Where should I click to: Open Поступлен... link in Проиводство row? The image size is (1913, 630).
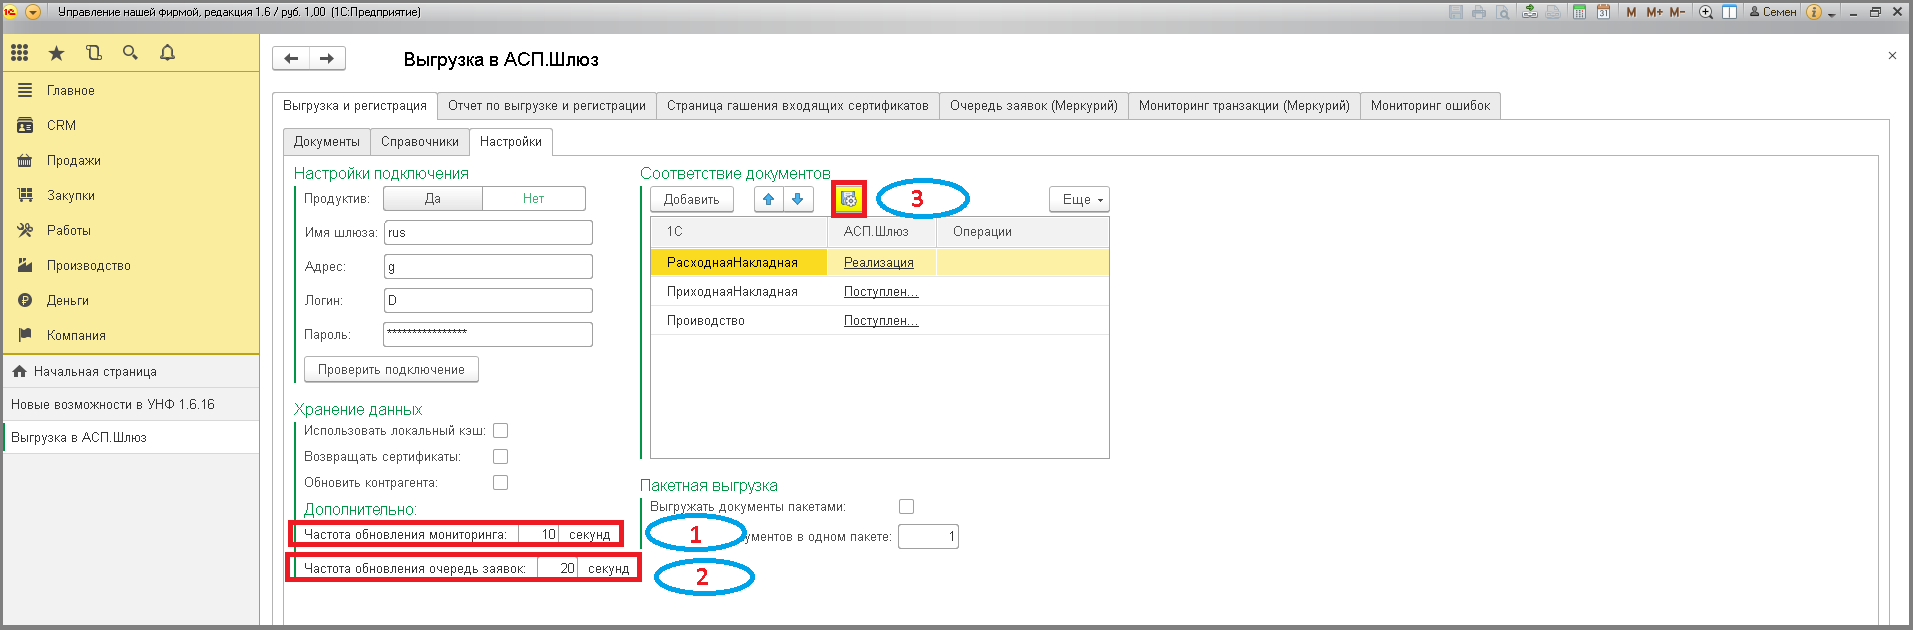(881, 321)
